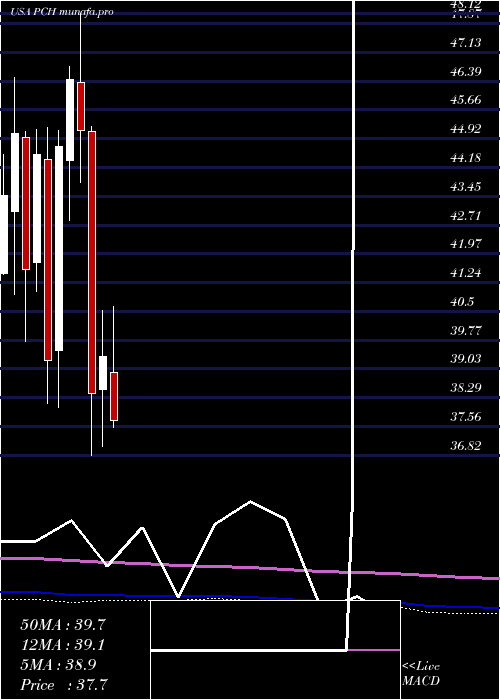This screenshot has width=500, height=700.
Task: Click the 36.82 price axis label
Action: (x=466, y=445)
